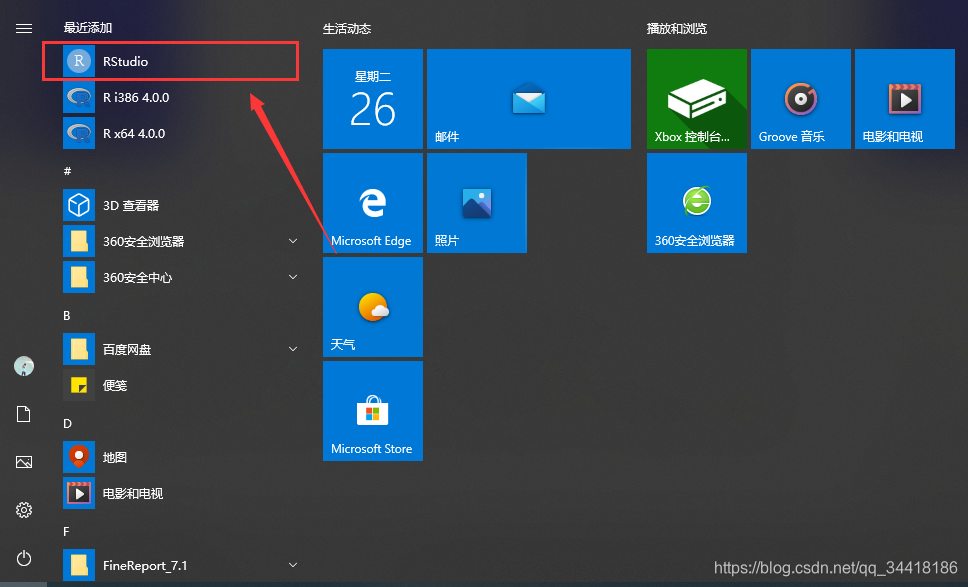The image size is (968, 587).
Task: Click the 生活动态 group header
Action: tap(347, 28)
